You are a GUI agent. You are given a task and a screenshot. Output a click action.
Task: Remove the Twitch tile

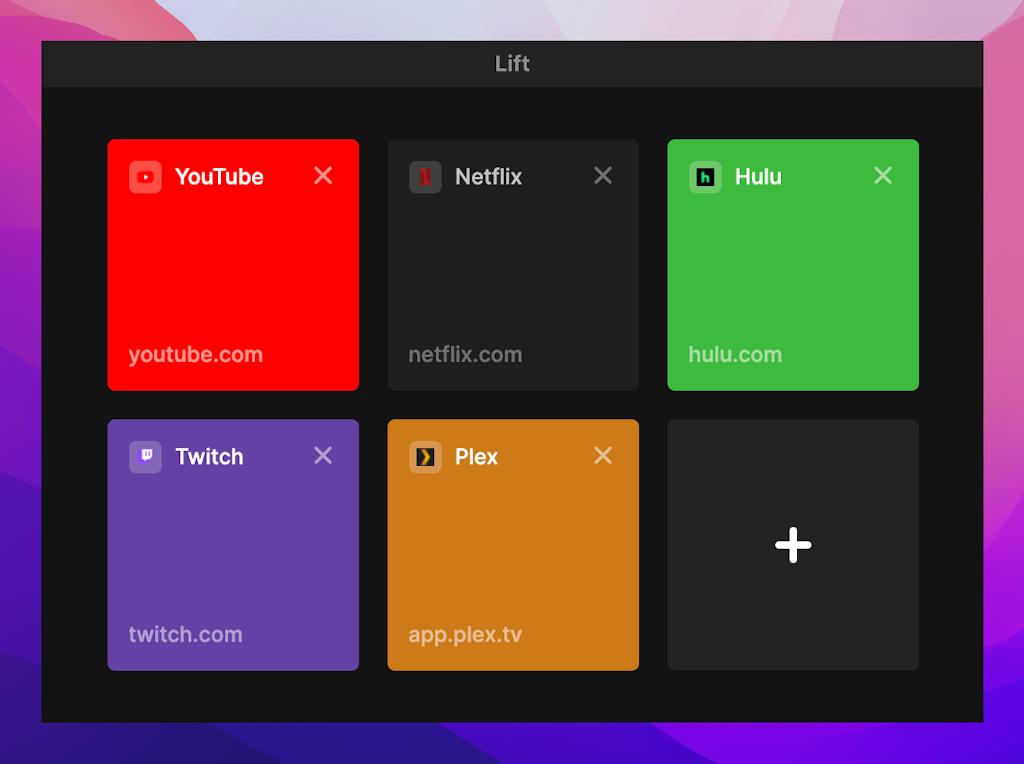[323, 455]
